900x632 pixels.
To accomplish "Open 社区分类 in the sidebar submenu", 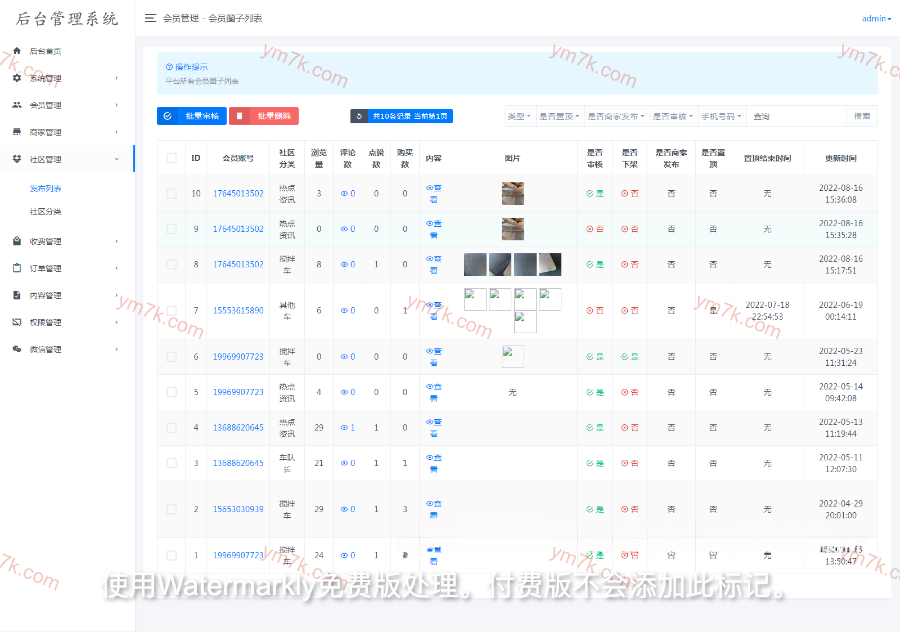I will (46, 212).
